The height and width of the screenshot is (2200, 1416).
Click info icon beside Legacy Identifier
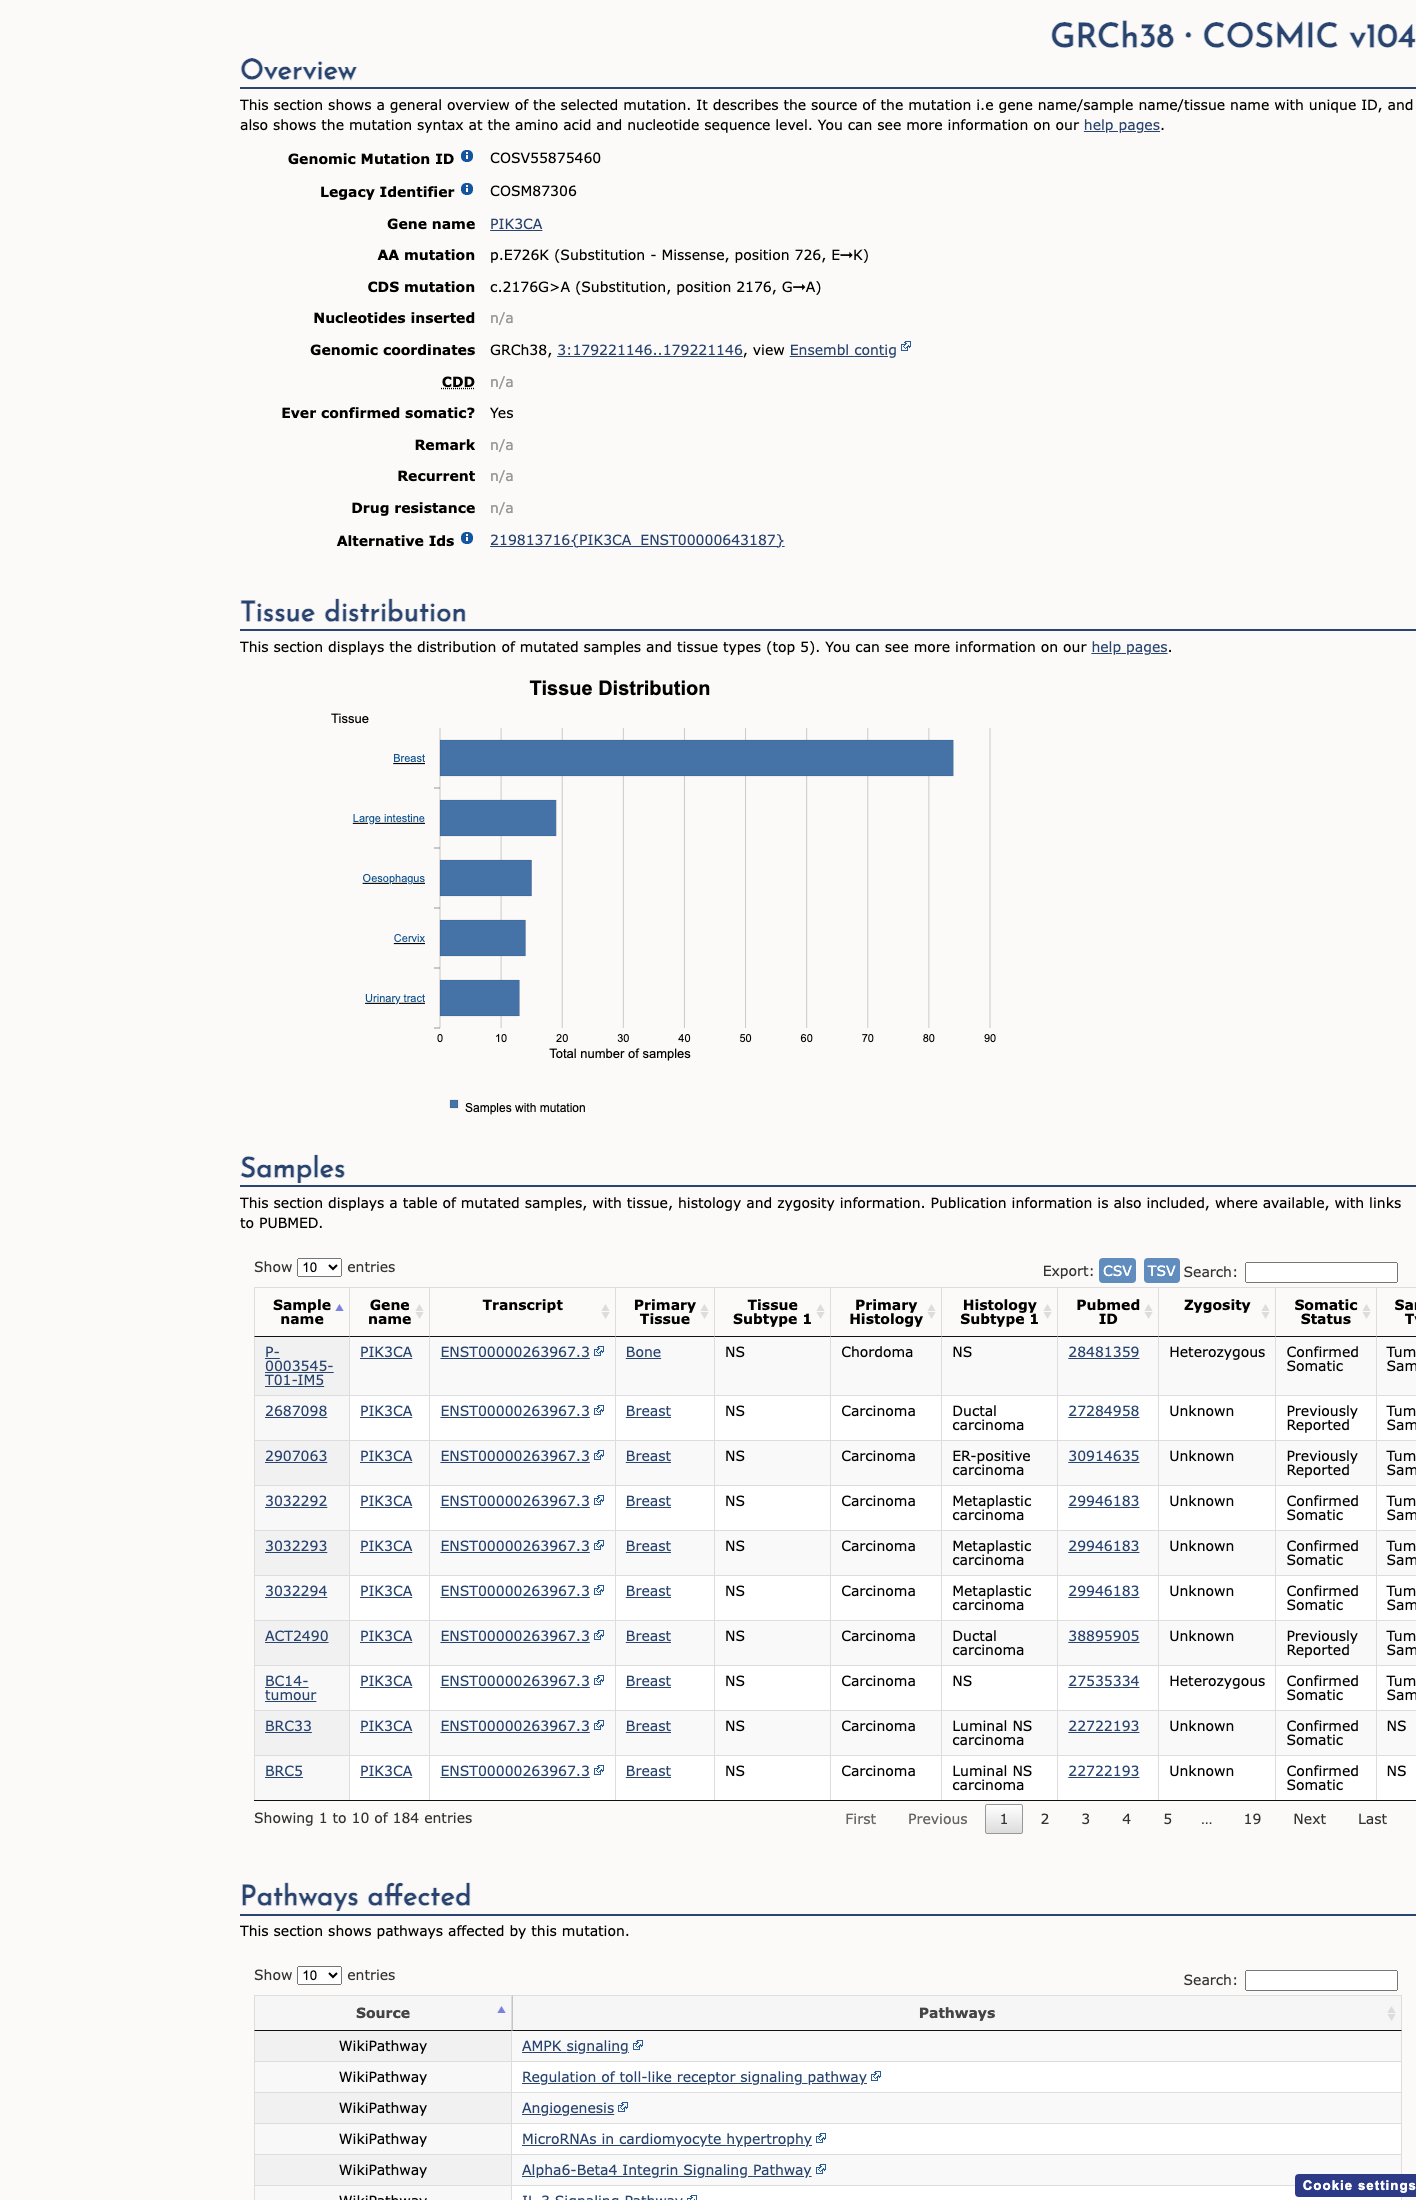(x=467, y=190)
